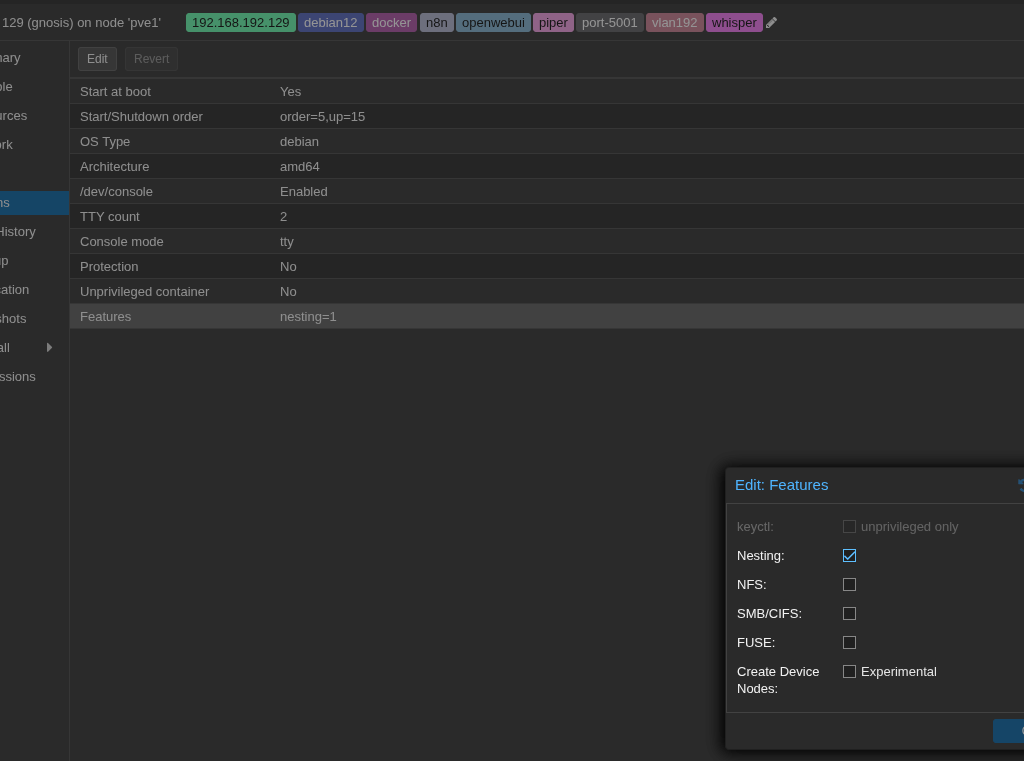Check Create Device Nodes Experimental box
The image size is (1024, 761).
point(849,671)
